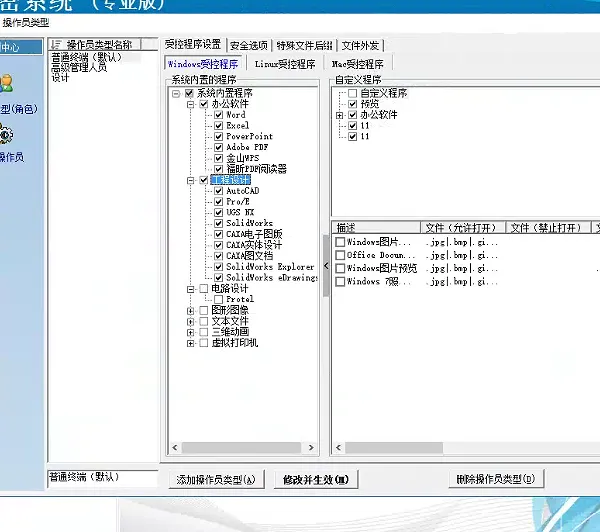Image resolution: width=600 pixels, height=532 pixels.
Task: Toggle the PowerPoint checkbox
Action: point(218,137)
